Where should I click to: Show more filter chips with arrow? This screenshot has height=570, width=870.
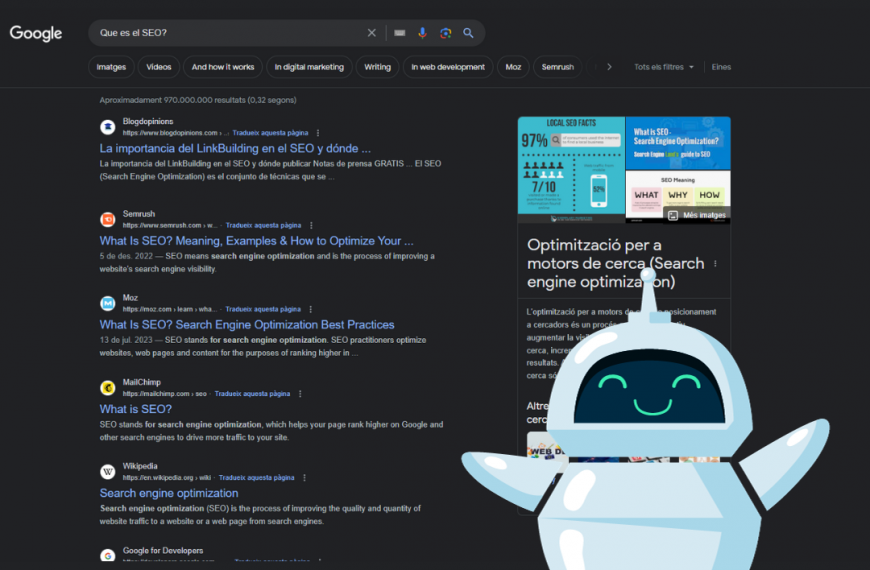(x=609, y=67)
